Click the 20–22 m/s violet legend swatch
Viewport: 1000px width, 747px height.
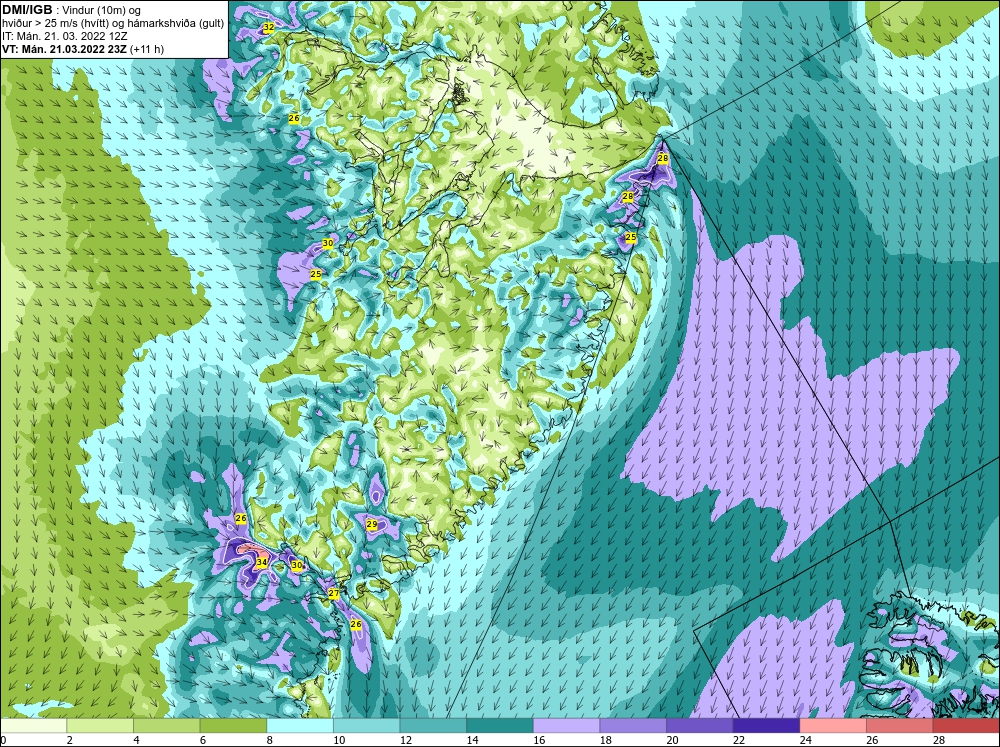pos(700,726)
